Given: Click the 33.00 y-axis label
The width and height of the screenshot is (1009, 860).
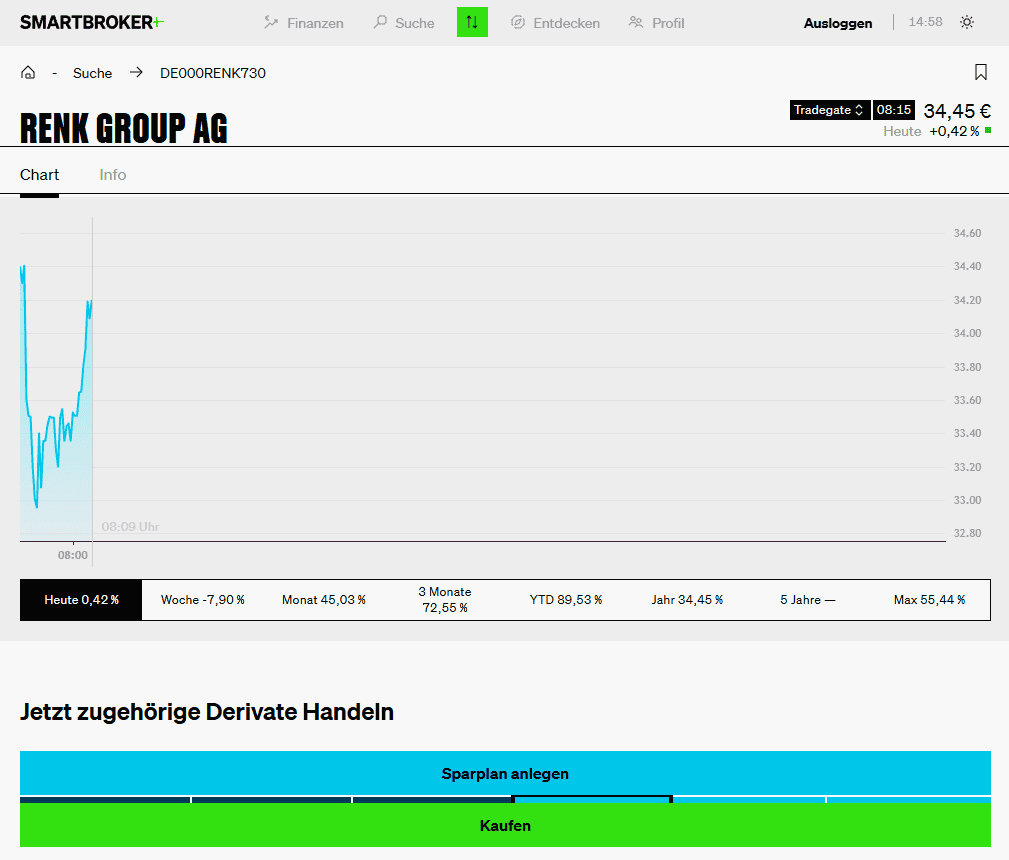Looking at the screenshot, I should point(967,500).
